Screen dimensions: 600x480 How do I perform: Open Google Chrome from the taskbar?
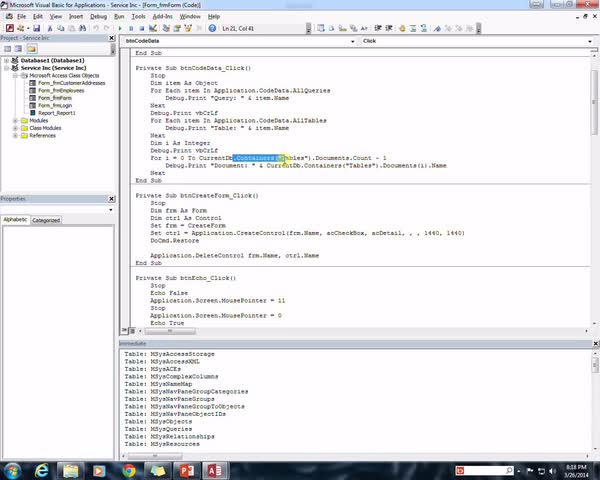click(x=130, y=470)
